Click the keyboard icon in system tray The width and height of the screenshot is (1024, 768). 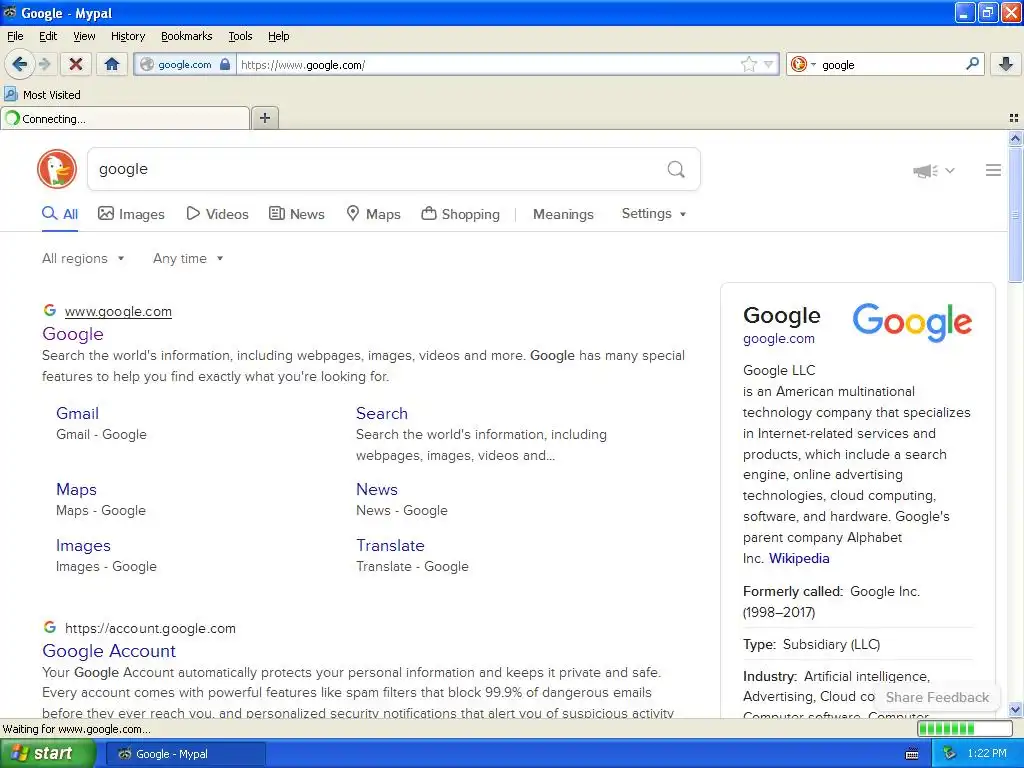912,754
